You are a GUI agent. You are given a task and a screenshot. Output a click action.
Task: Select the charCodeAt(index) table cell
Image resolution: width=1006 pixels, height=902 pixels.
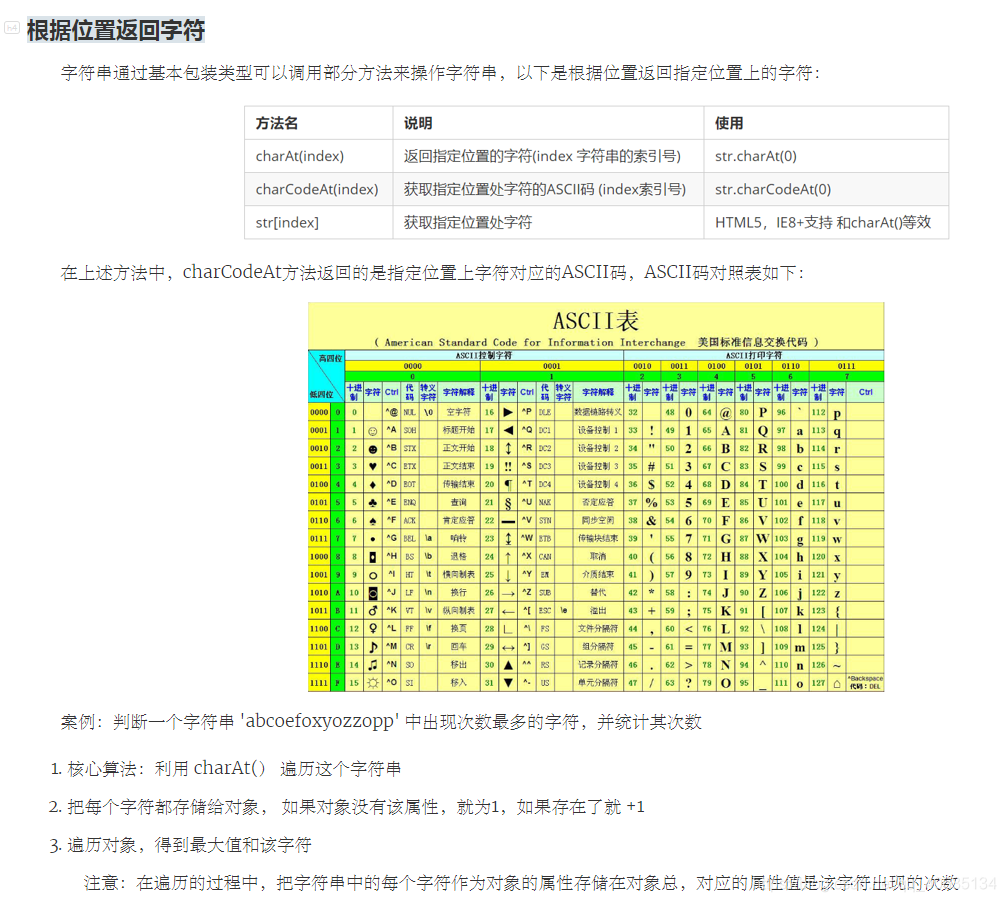coord(319,189)
